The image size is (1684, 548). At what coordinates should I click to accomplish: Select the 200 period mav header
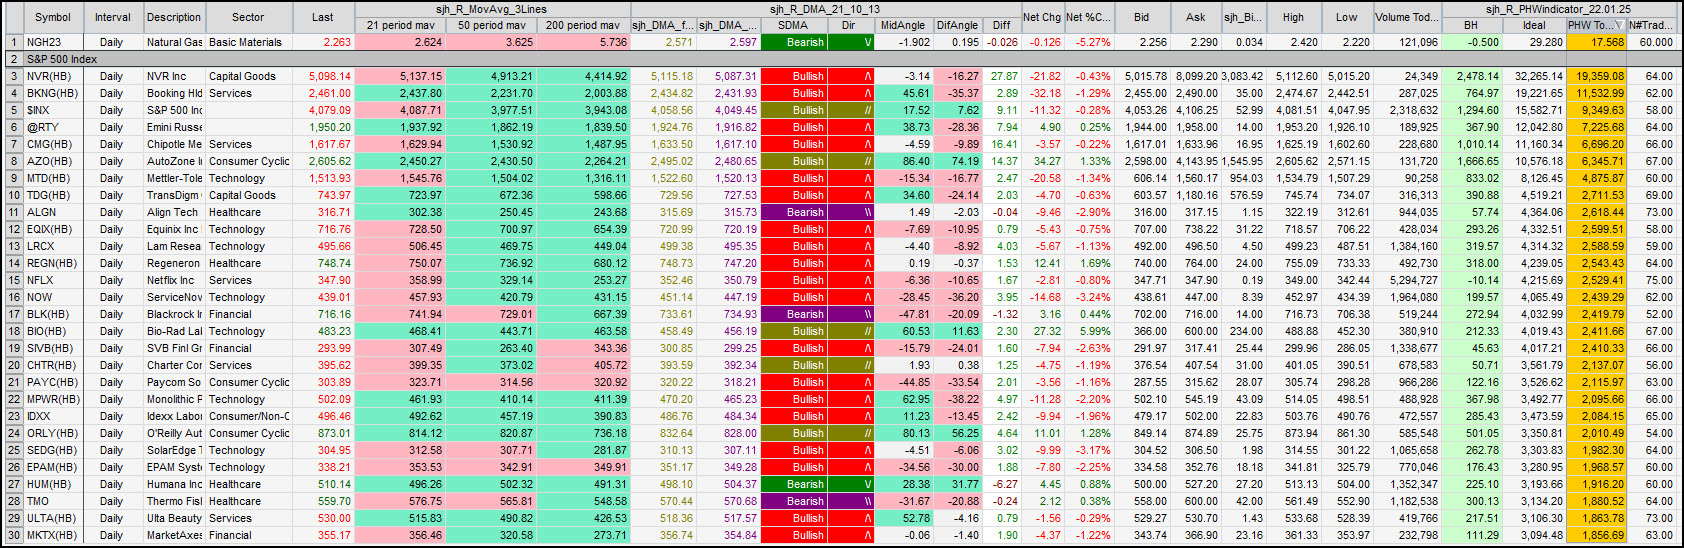point(583,25)
